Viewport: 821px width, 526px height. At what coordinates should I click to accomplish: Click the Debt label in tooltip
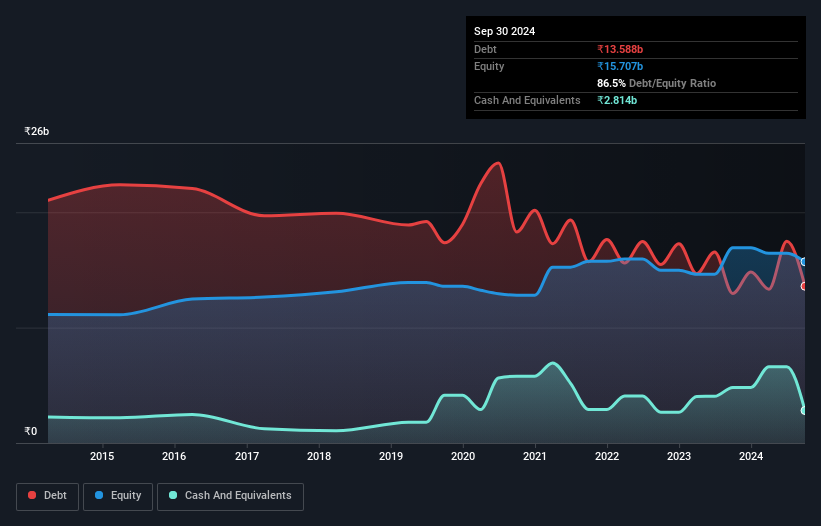[485, 49]
